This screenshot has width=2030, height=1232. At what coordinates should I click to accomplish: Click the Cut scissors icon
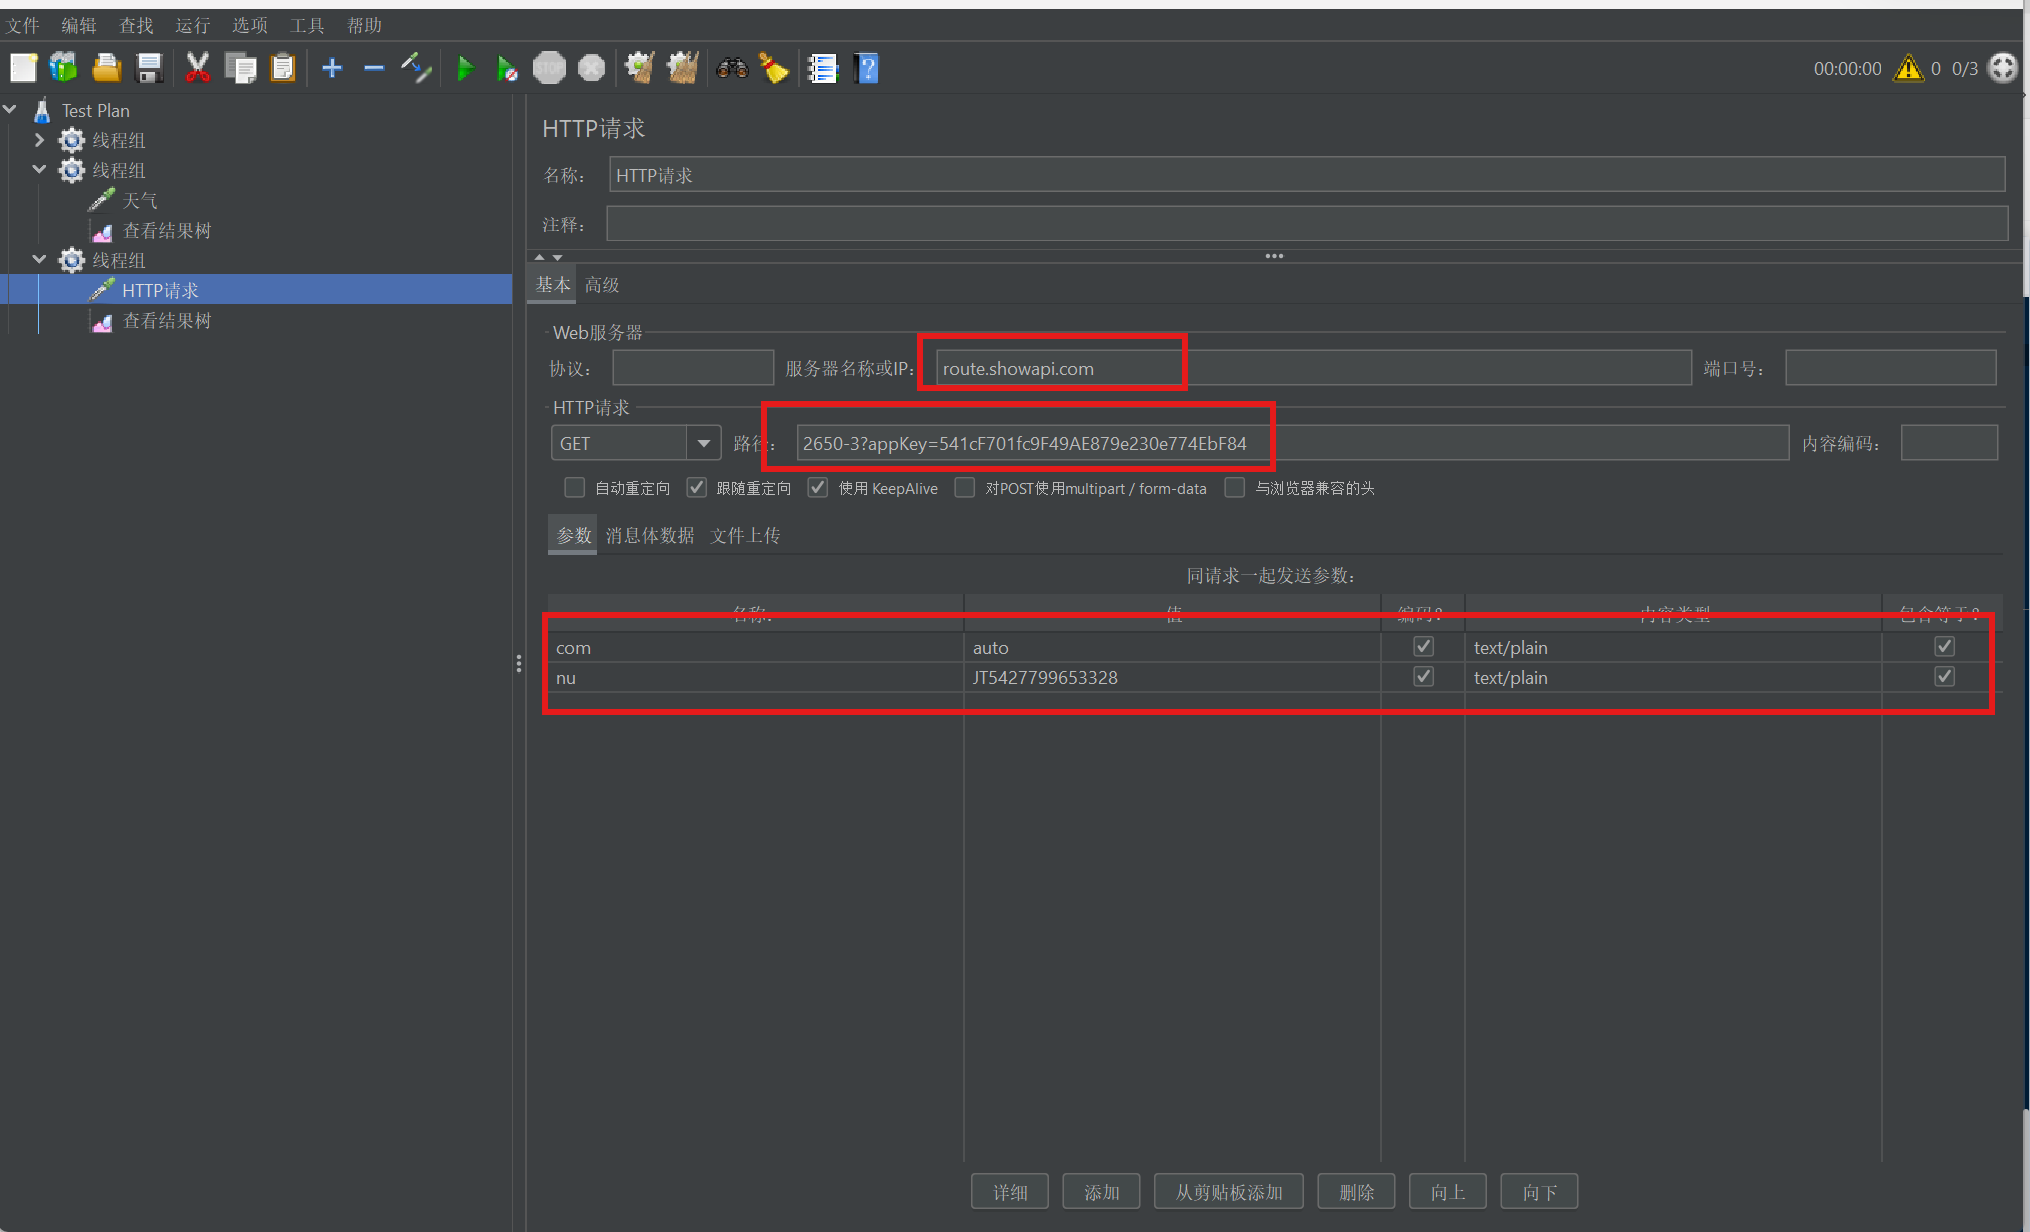[x=197, y=69]
